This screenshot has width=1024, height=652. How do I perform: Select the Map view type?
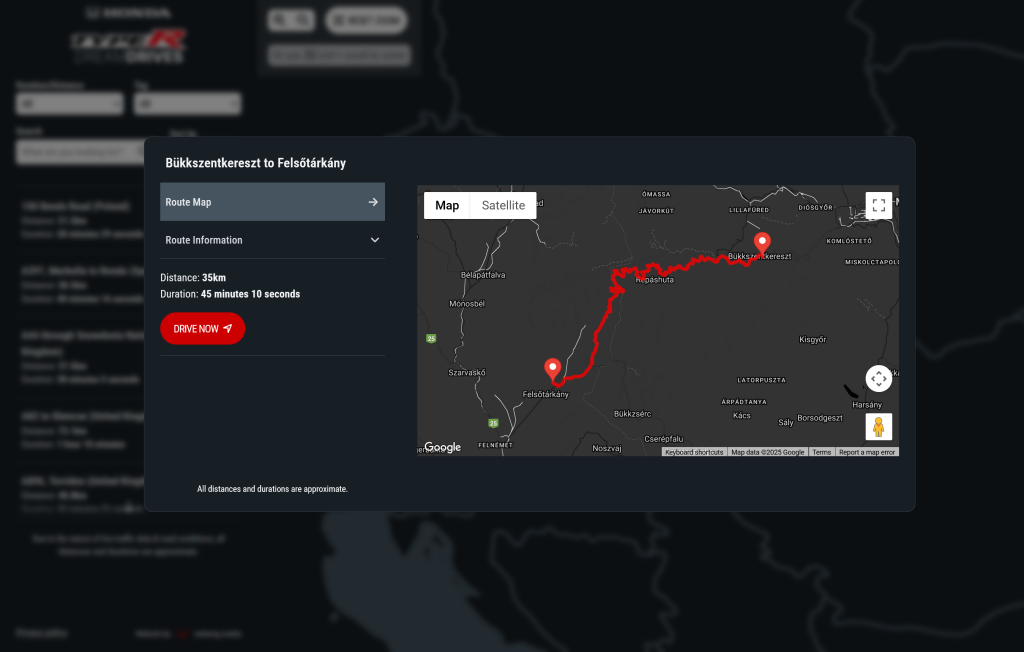[447, 205]
